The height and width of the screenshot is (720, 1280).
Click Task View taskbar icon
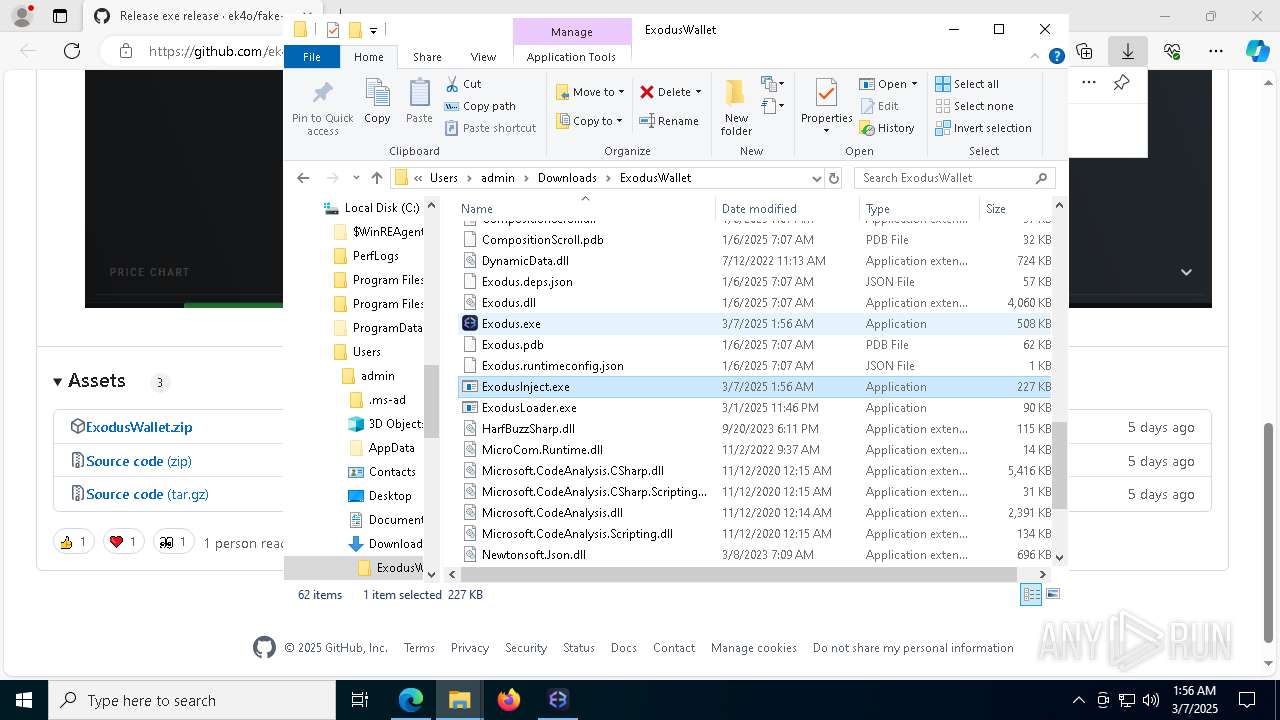tap(360, 700)
